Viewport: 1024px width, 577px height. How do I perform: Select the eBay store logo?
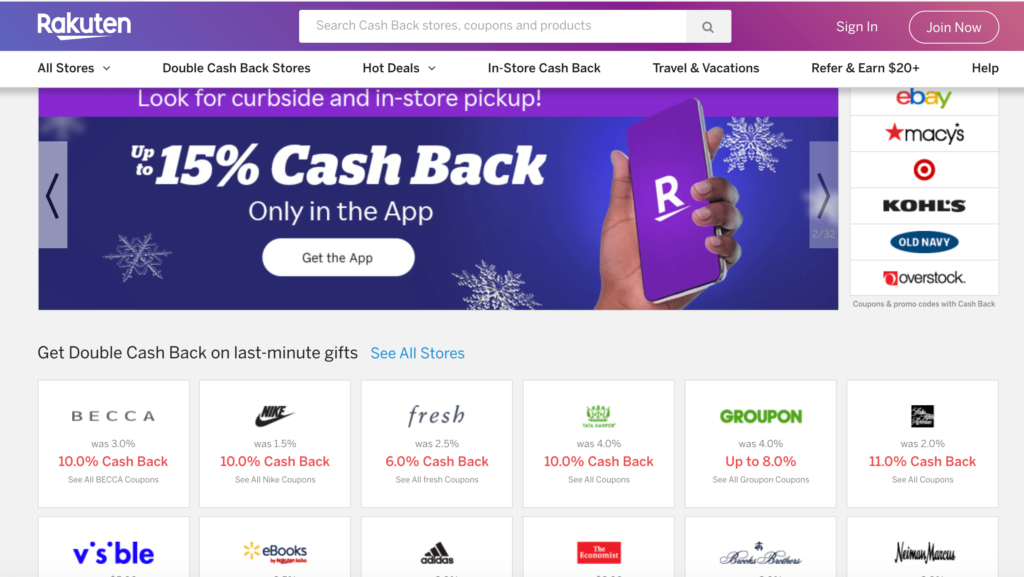(x=923, y=98)
